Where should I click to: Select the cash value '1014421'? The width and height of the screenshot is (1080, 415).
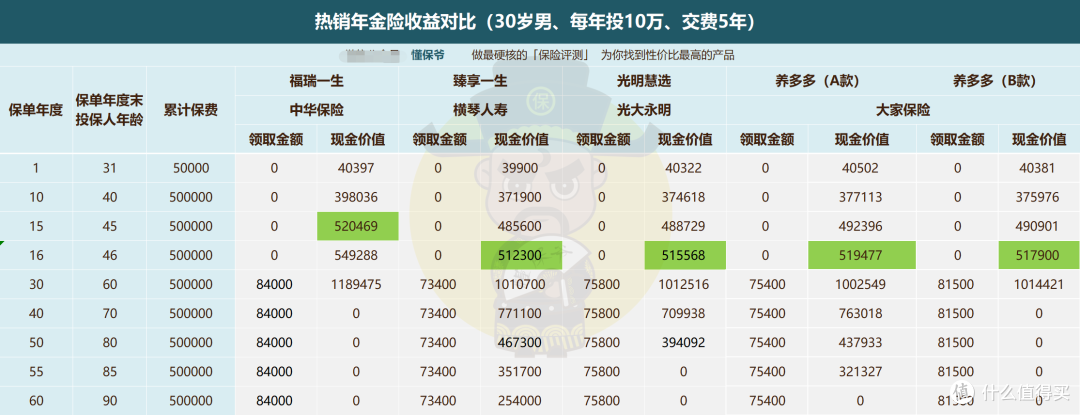pyautogui.click(x=1039, y=284)
